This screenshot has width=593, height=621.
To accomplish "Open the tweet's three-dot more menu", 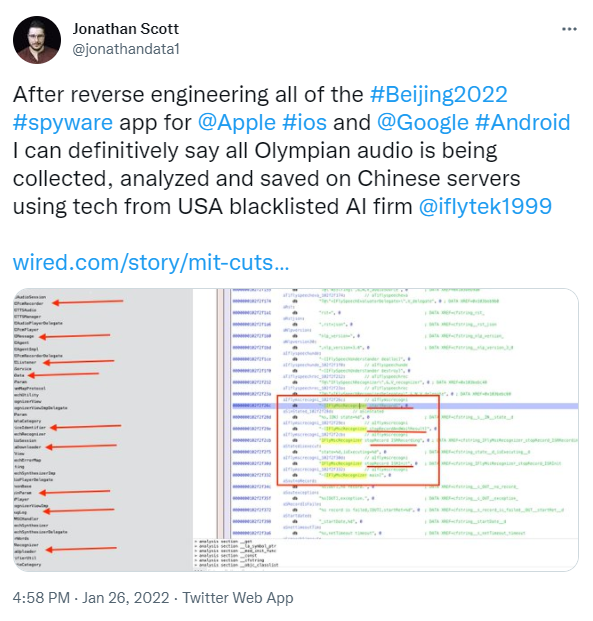I will 569,29.
